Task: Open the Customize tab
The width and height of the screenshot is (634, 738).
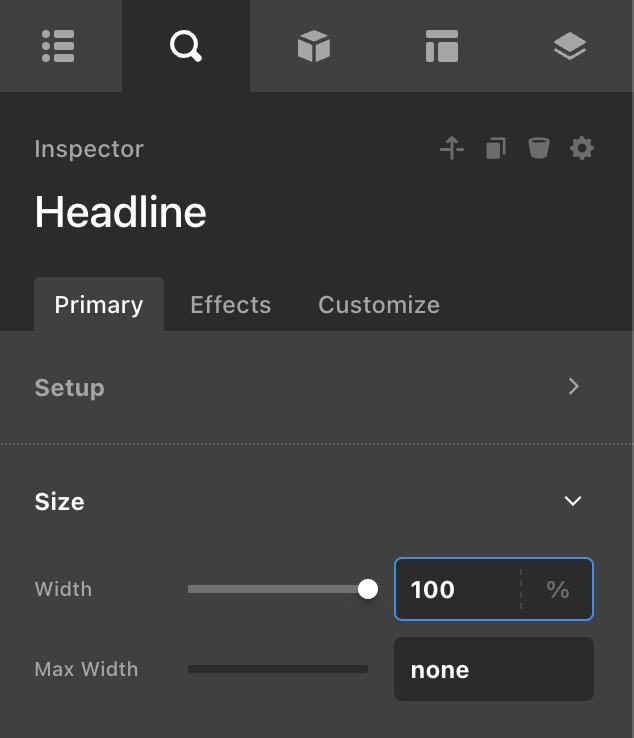Action: pos(379,305)
